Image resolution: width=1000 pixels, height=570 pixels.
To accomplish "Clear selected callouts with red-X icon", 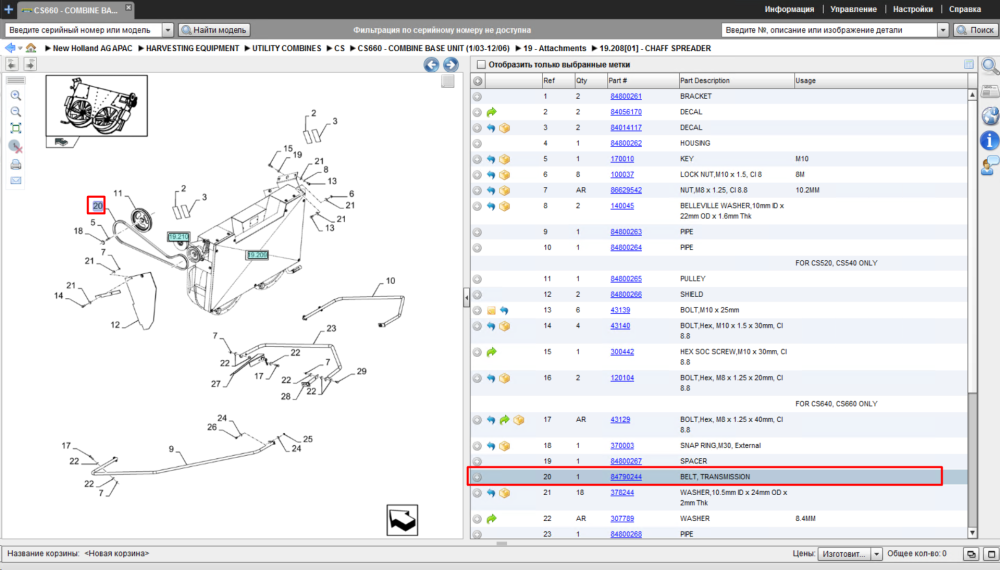I will point(16,147).
